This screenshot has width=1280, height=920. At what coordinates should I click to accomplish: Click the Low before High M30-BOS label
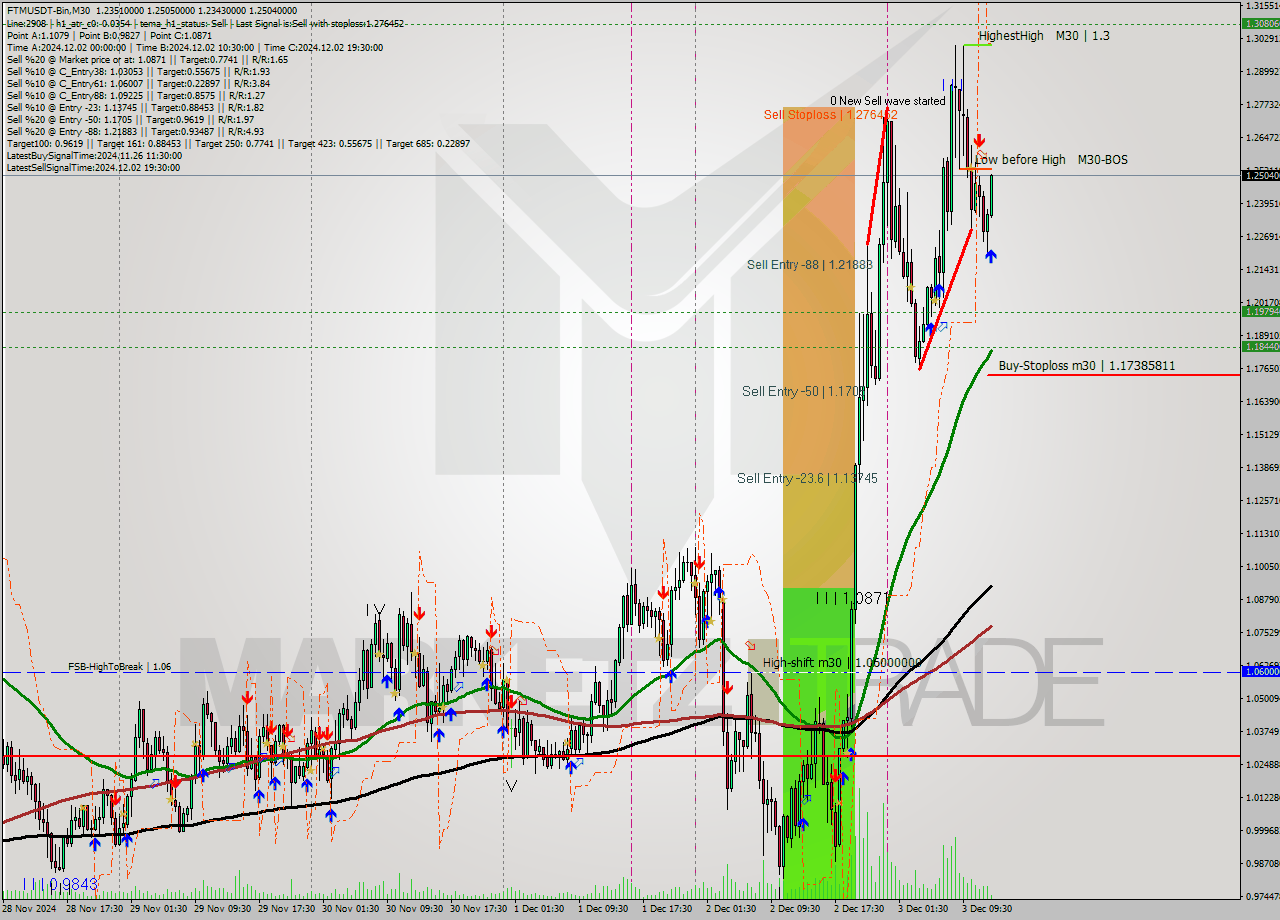click(1051, 159)
